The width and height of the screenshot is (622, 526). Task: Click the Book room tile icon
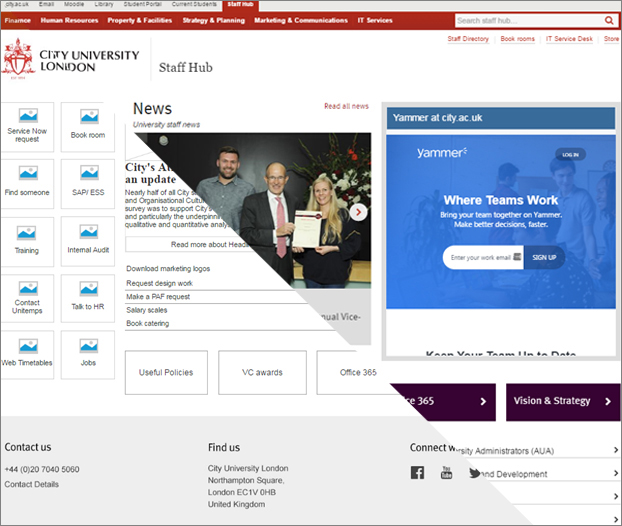pyautogui.click(x=88, y=117)
